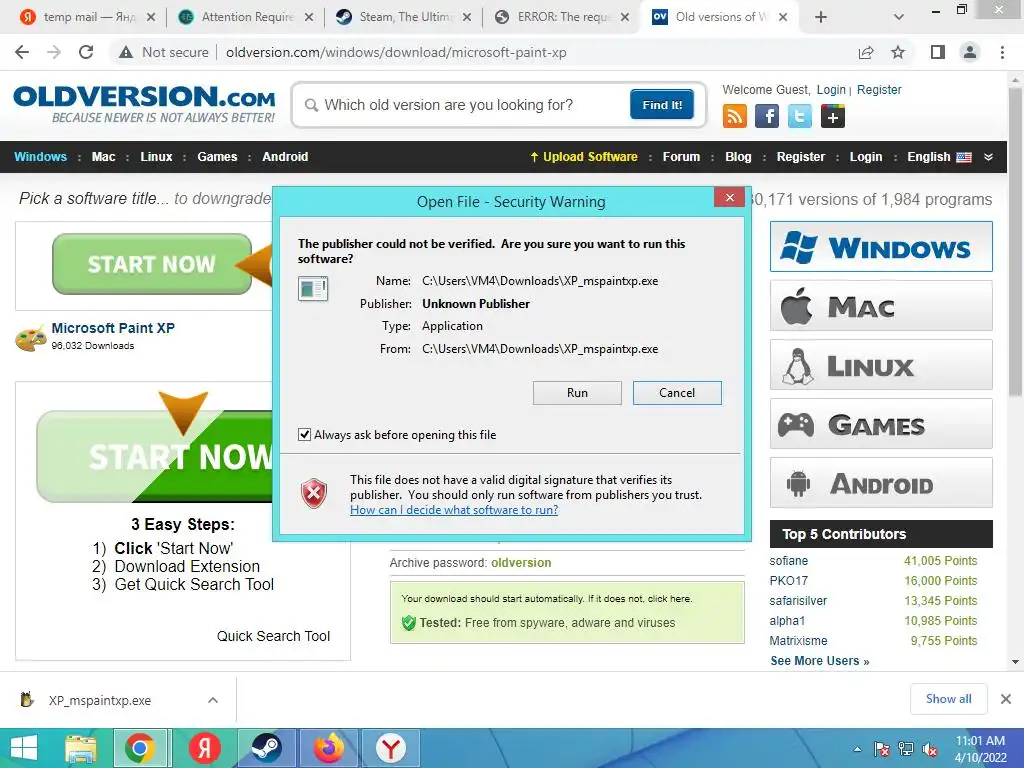This screenshot has height=768, width=1024.
Task: Open contributor sofiane profile
Action: (789, 561)
